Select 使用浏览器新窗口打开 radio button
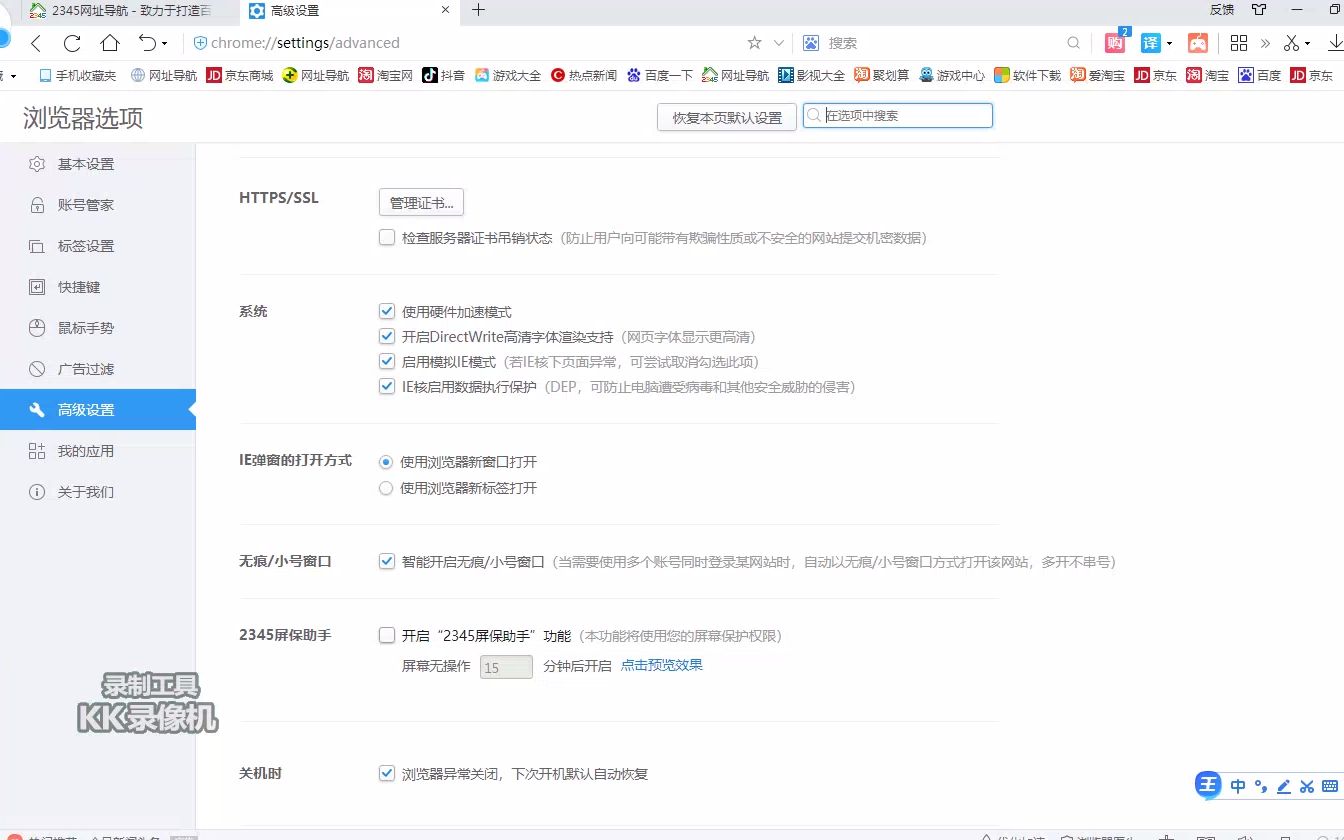Viewport: 1344px width, 840px height. (386, 462)
